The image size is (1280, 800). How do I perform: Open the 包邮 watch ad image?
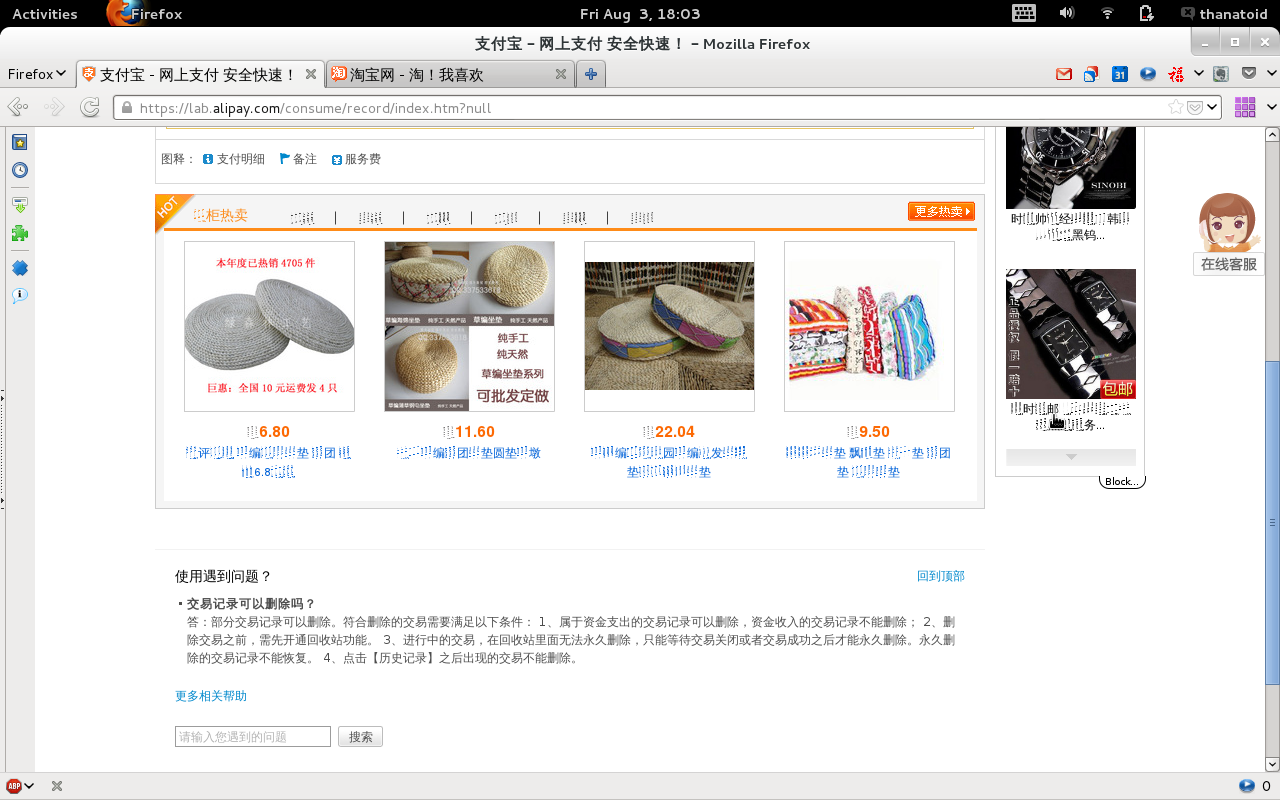point(1070,334)
